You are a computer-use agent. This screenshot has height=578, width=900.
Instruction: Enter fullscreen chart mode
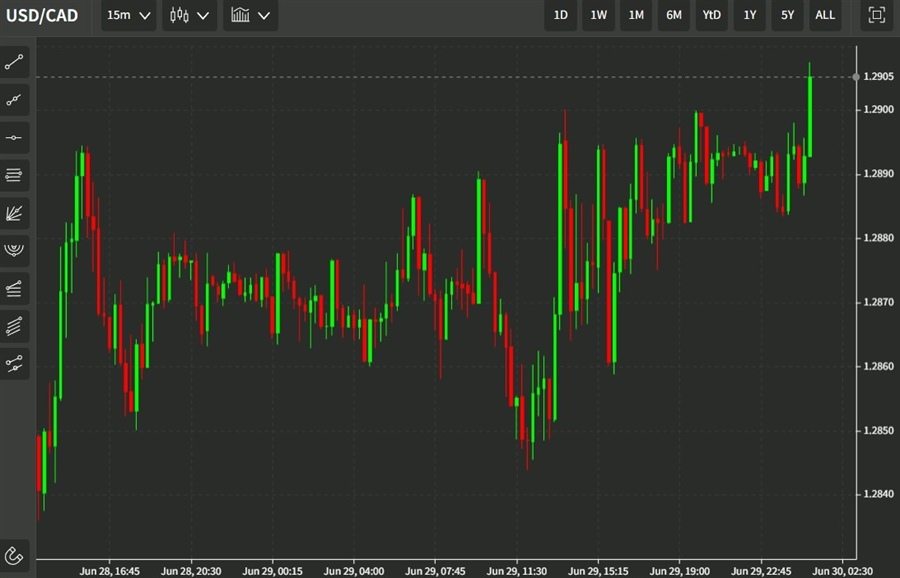click(x=876, y=15)
